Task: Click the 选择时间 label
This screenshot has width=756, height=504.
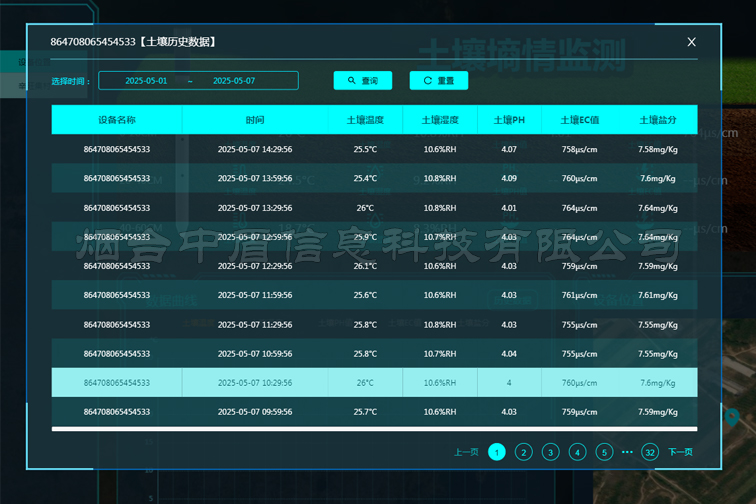Action: pos(70,81)
